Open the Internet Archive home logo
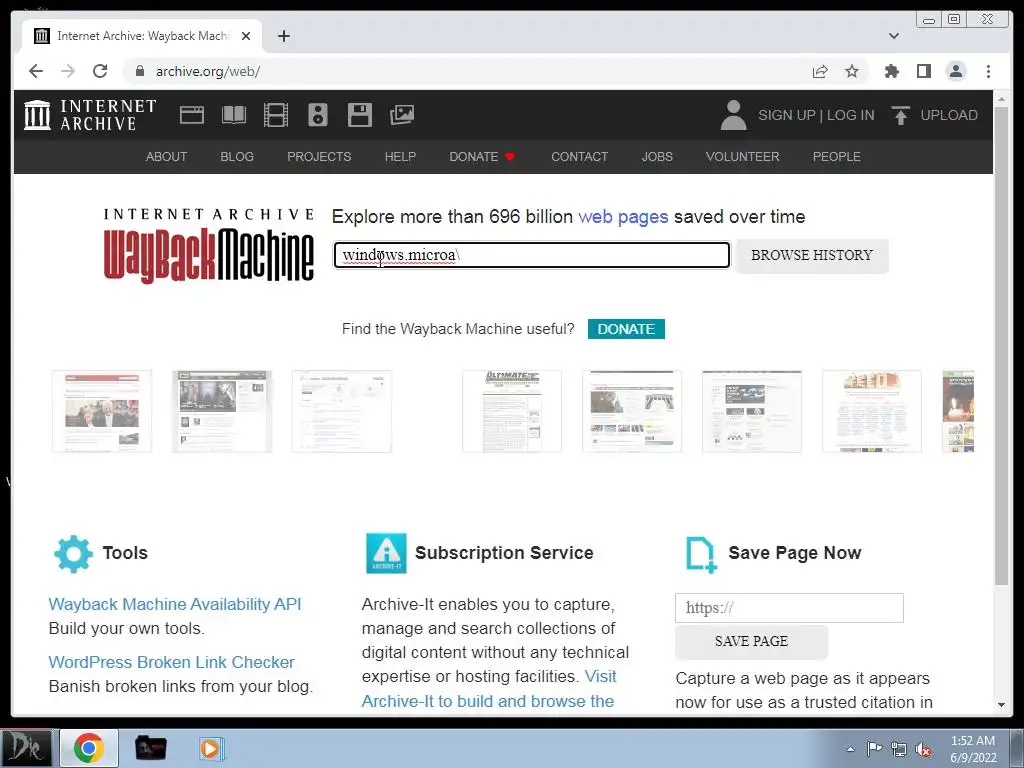1024x768 pixels. (x=89, y=115)
